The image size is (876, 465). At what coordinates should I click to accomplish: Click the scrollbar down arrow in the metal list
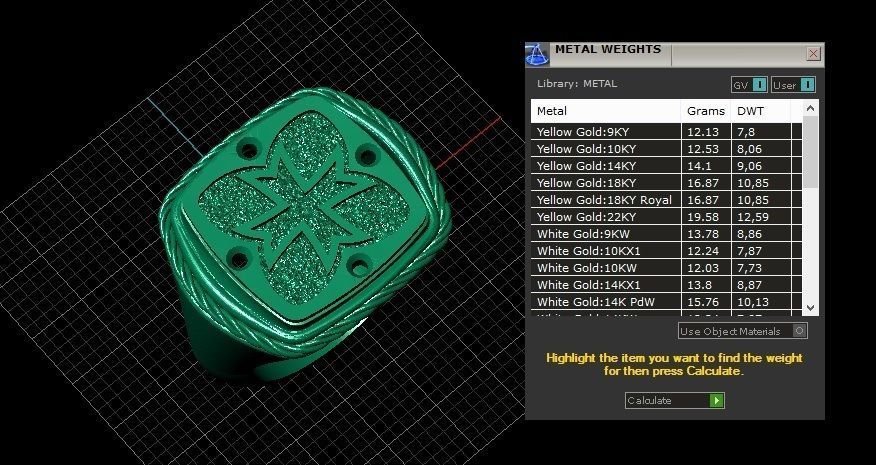(811, 307)
